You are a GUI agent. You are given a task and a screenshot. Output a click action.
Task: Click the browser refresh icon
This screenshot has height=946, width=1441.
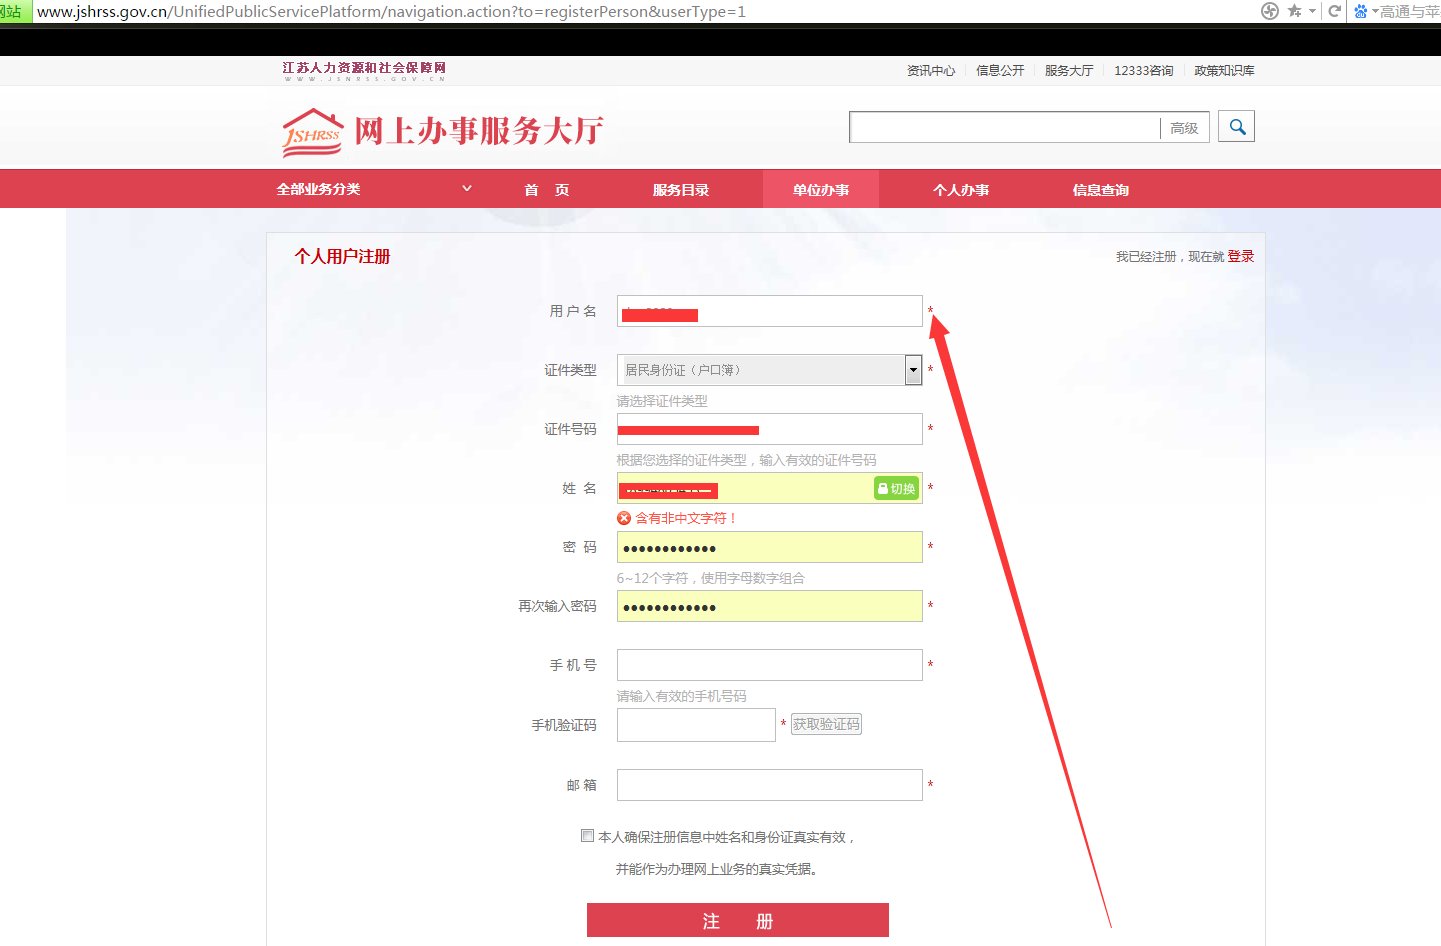[x=1334, y=11]
